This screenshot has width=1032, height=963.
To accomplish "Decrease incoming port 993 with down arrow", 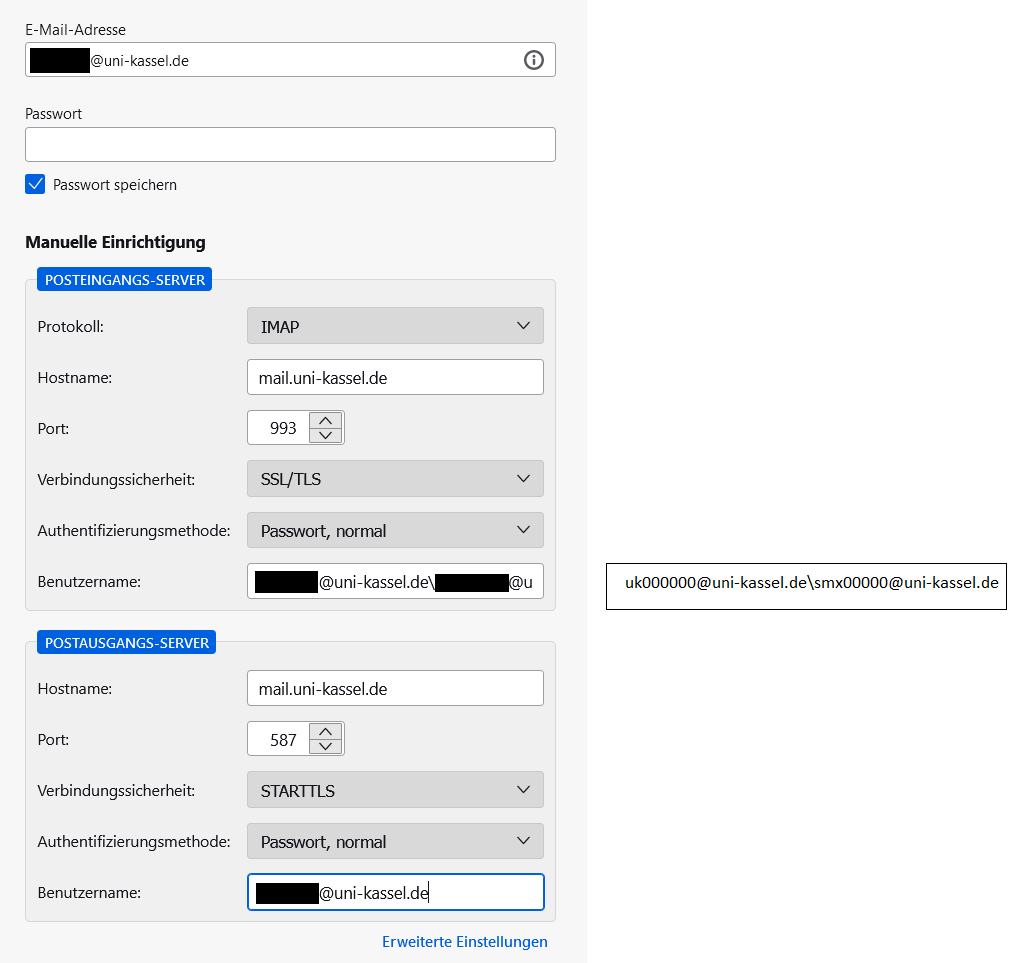I will (x=326, y=435).
